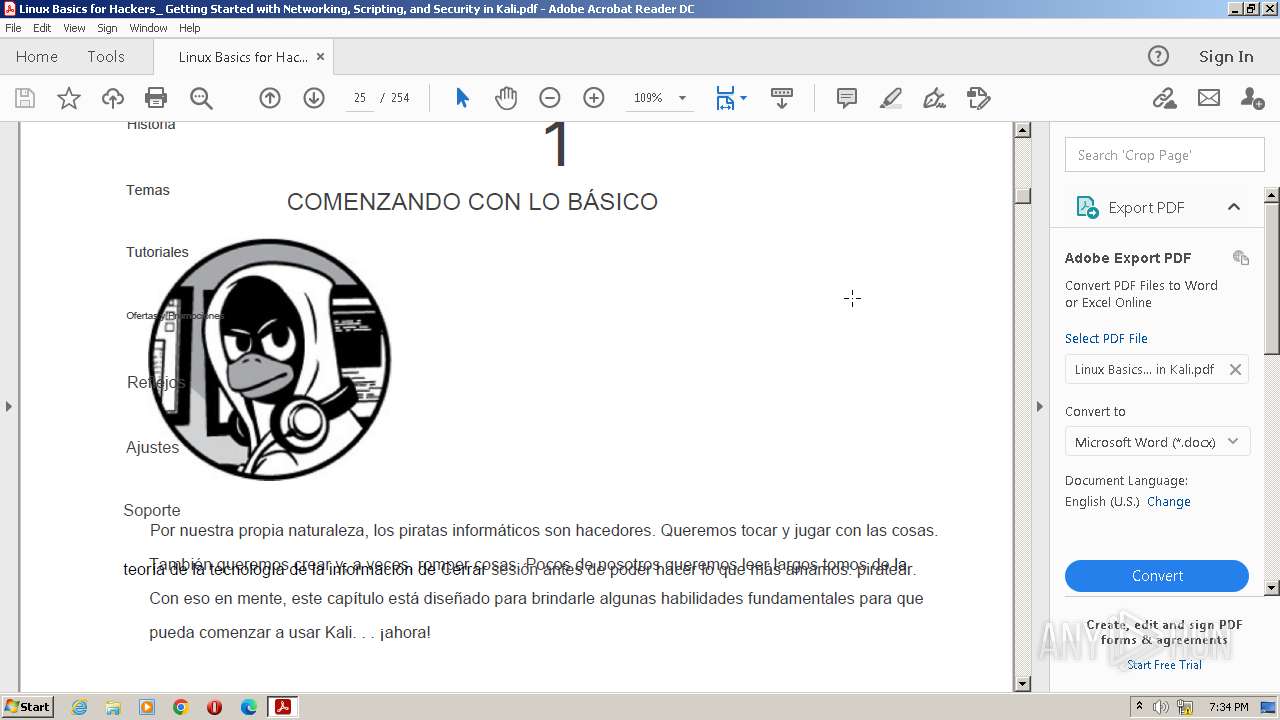Close the Linux Basics document tab
The image size is (1280, 720).
(x=320, y=57)
